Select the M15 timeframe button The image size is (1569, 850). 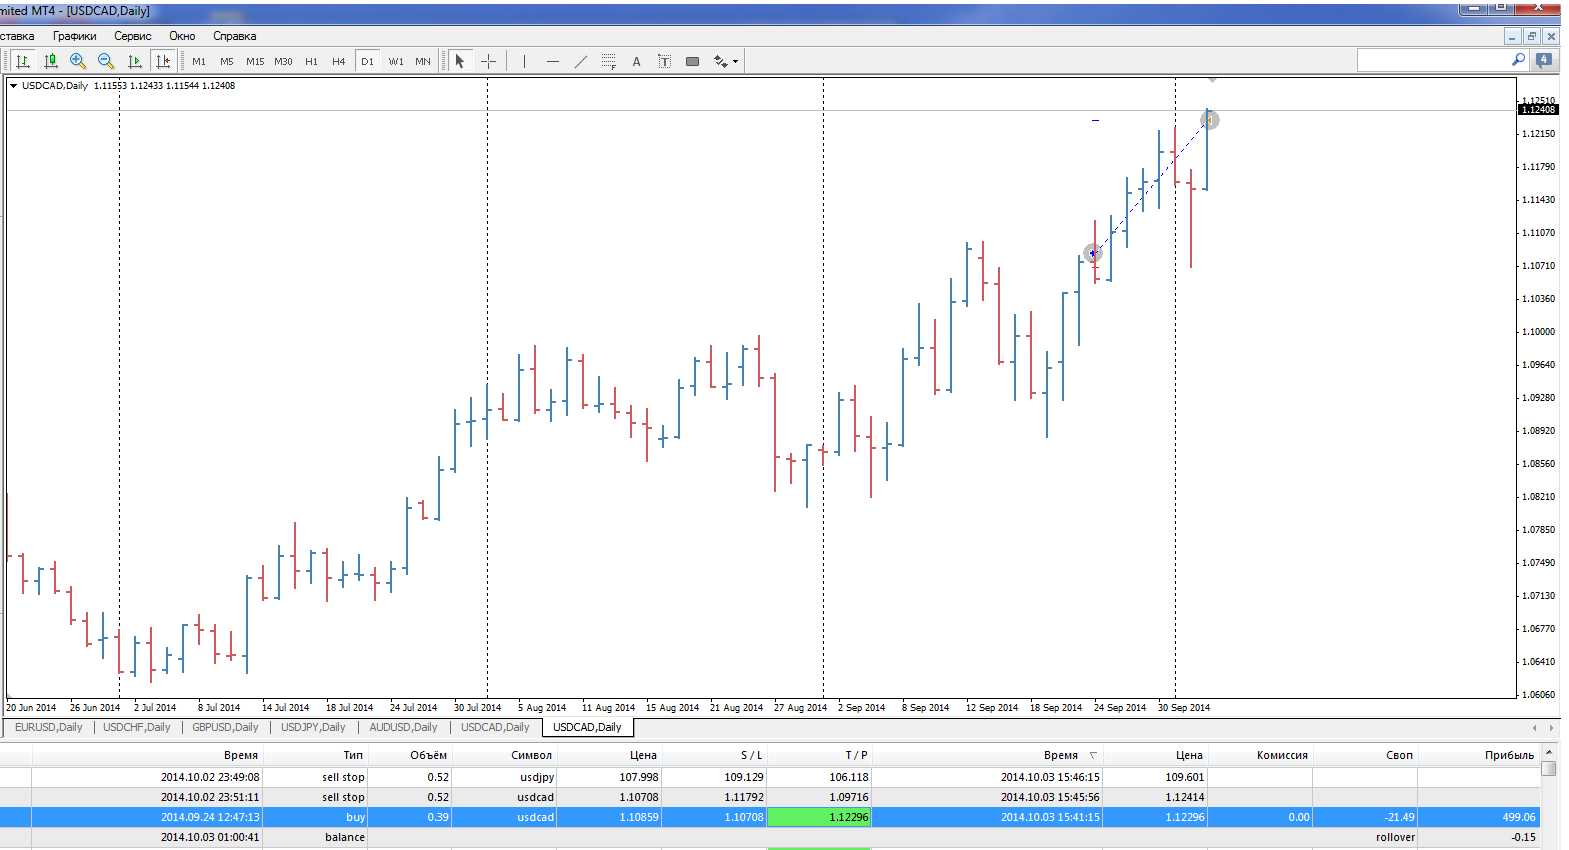point(255,61)
